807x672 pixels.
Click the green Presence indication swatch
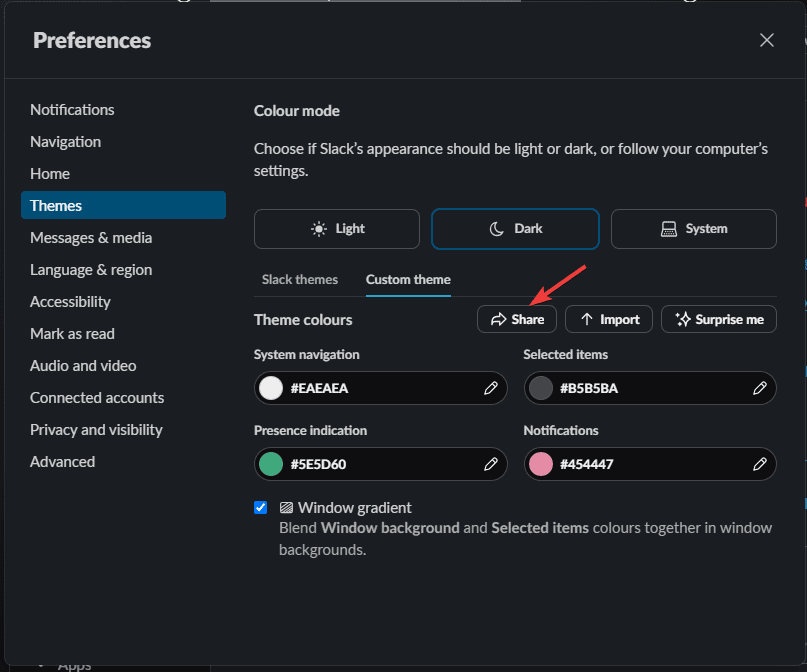[x=271, y=464]
